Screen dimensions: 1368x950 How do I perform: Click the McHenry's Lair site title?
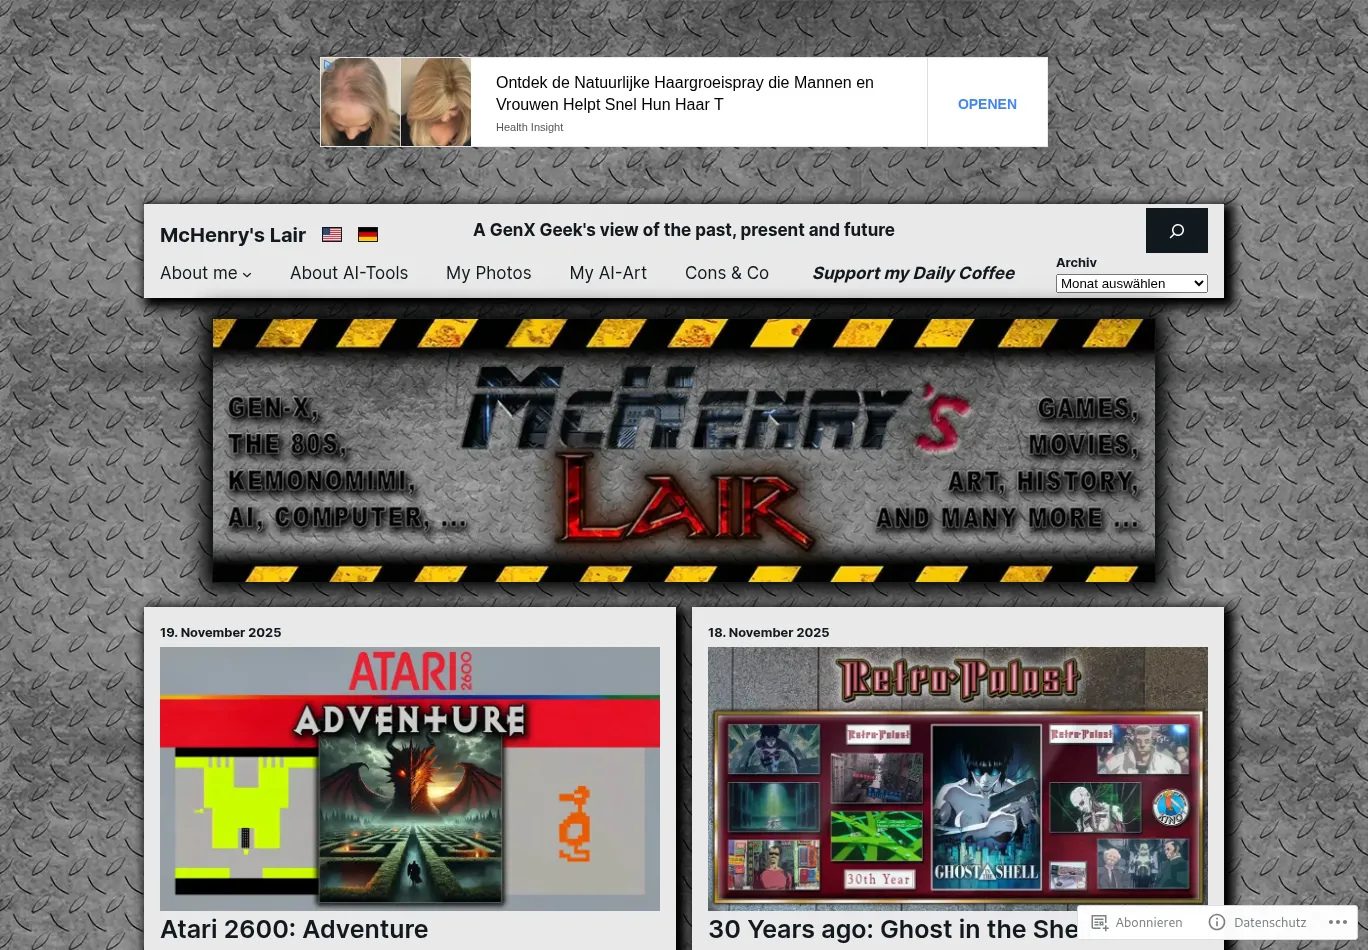point(233,235)
